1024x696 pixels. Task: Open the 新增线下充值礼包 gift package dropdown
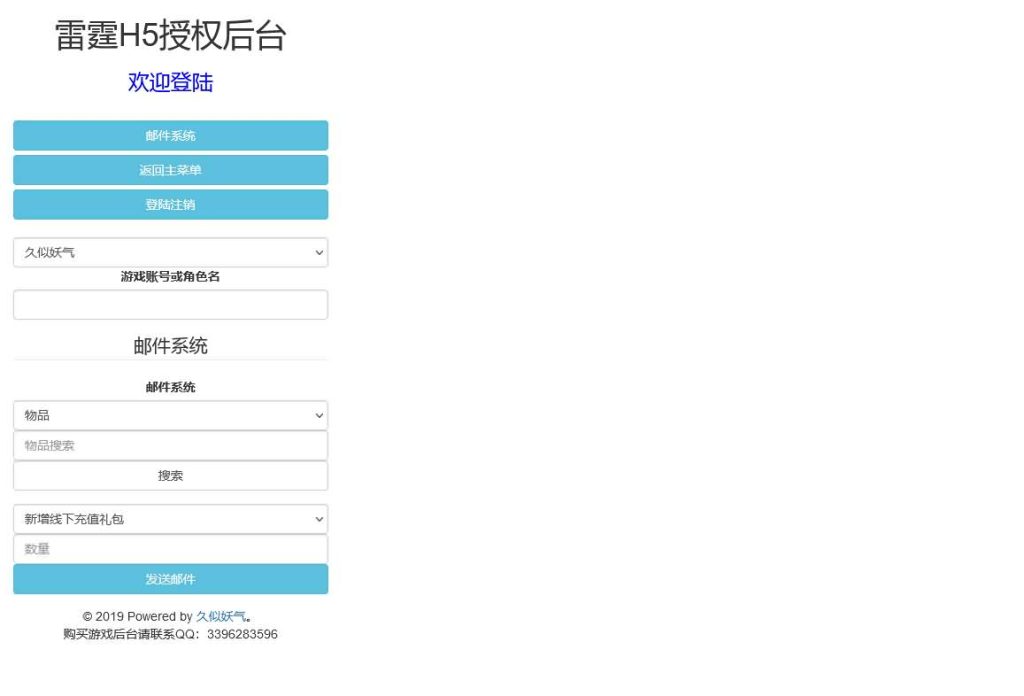[170, 519]
